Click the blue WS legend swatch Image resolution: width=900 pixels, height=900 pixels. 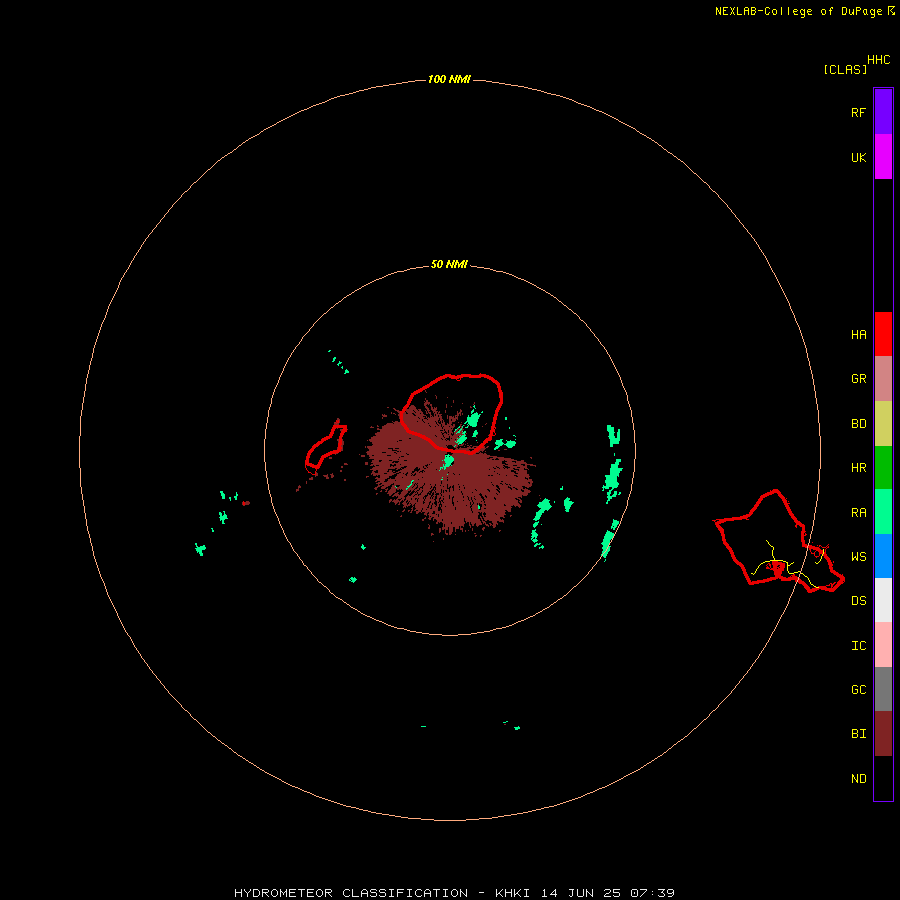883,556
